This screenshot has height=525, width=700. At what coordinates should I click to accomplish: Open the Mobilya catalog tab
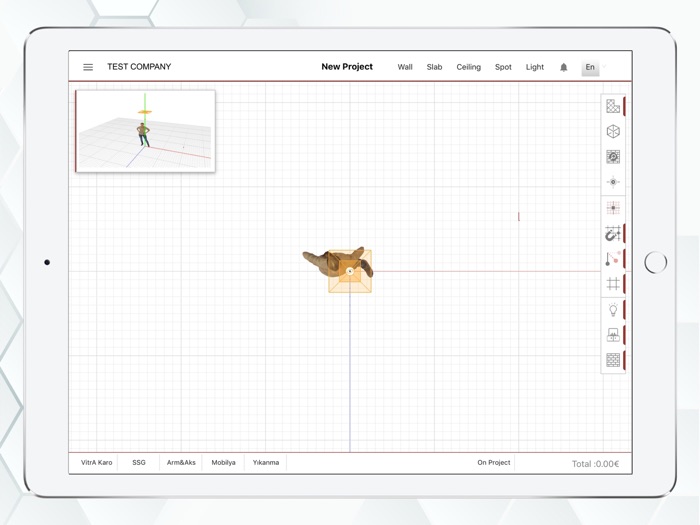click(223, 462)
